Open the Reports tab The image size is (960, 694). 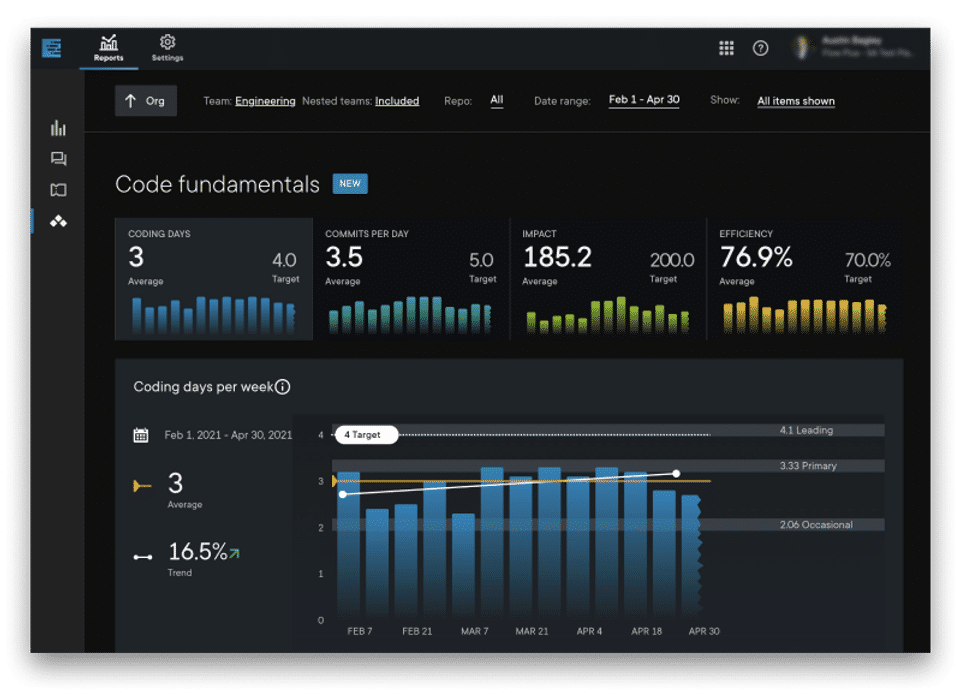pyautogui.click(x=108, y=48)
